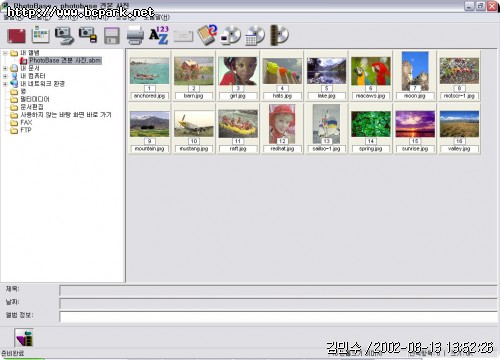
Task: Select the 문서편집 folder
Action: (32, 107)
